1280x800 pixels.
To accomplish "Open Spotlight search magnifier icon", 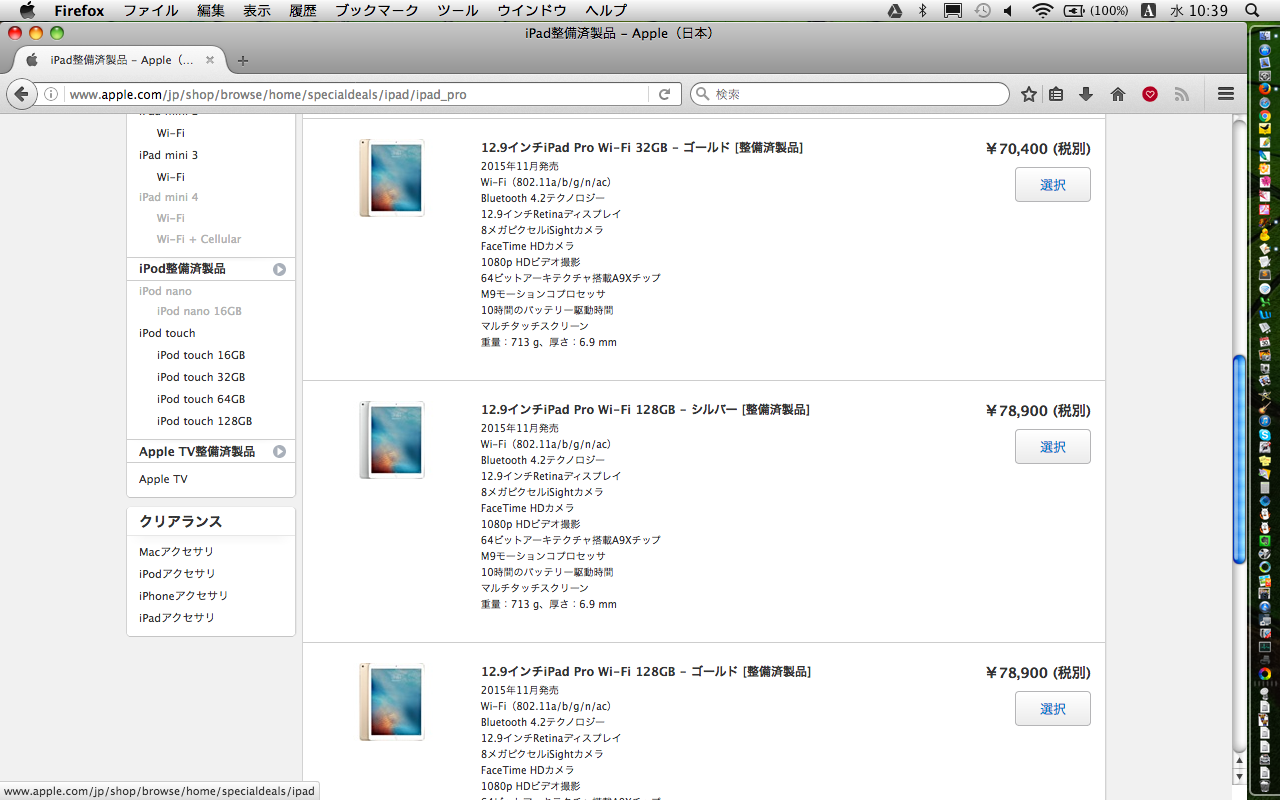I will click(x=1253, y=10).
